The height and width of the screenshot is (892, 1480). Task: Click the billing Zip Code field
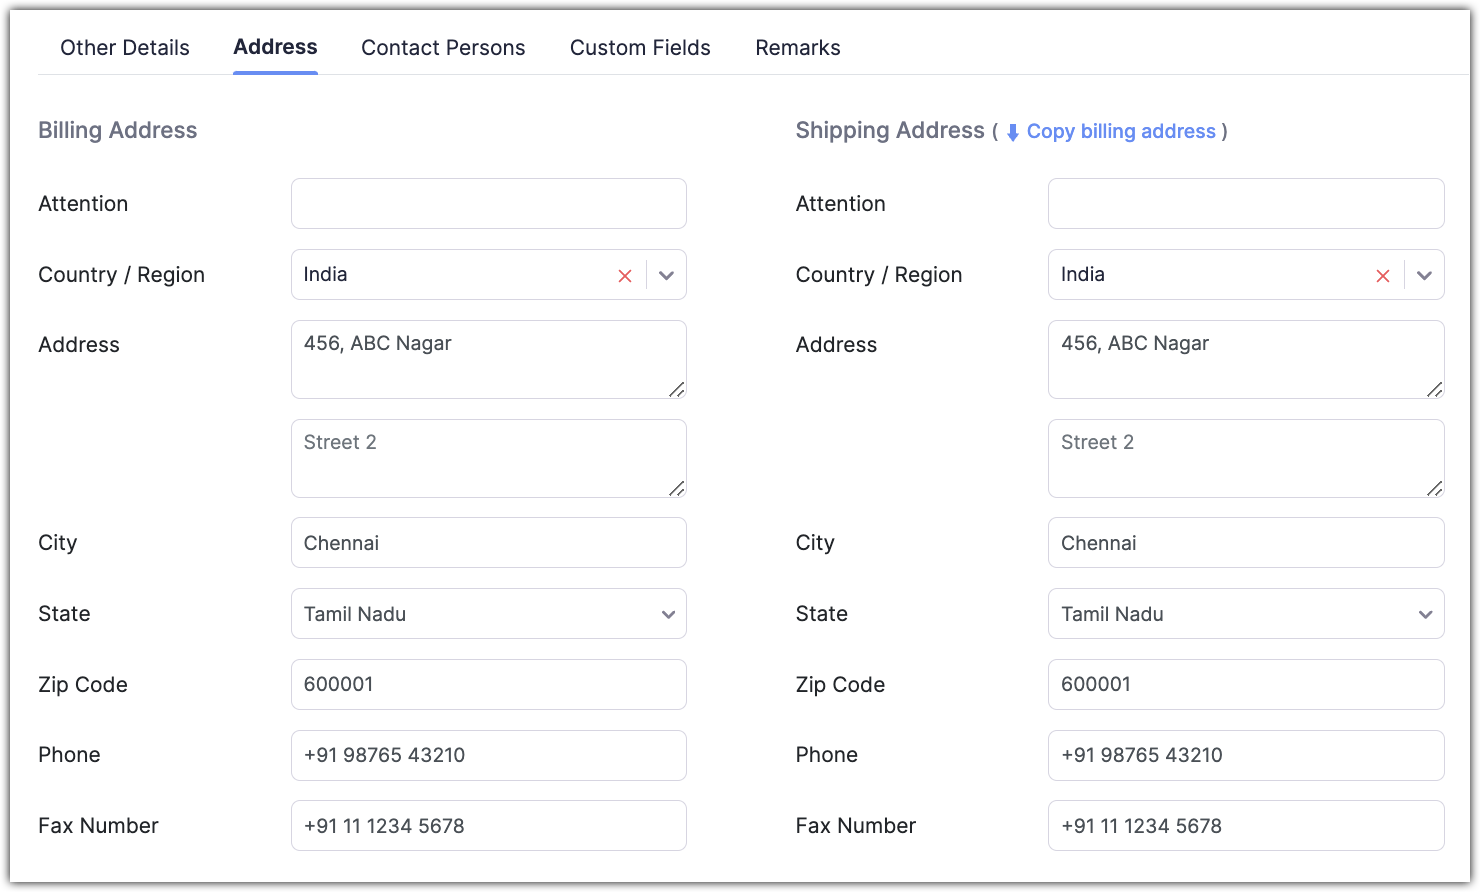(488, 685)
